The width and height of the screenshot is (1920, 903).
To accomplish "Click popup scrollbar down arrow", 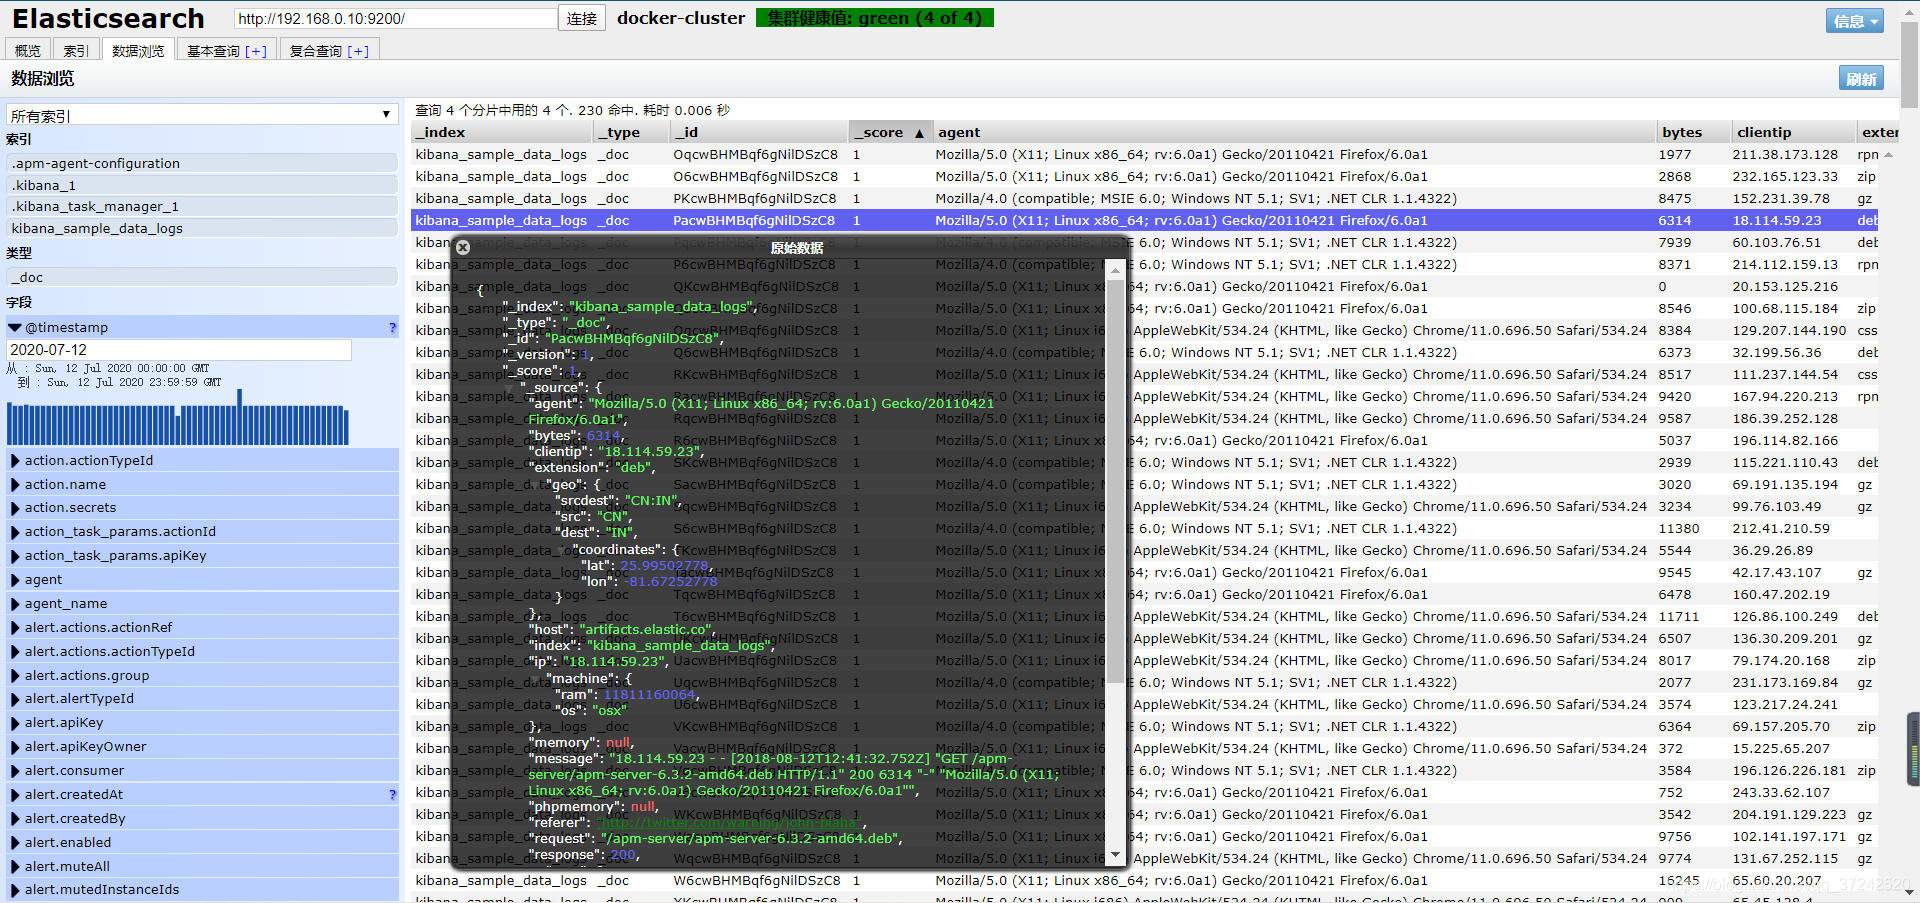I will 1115,856.
